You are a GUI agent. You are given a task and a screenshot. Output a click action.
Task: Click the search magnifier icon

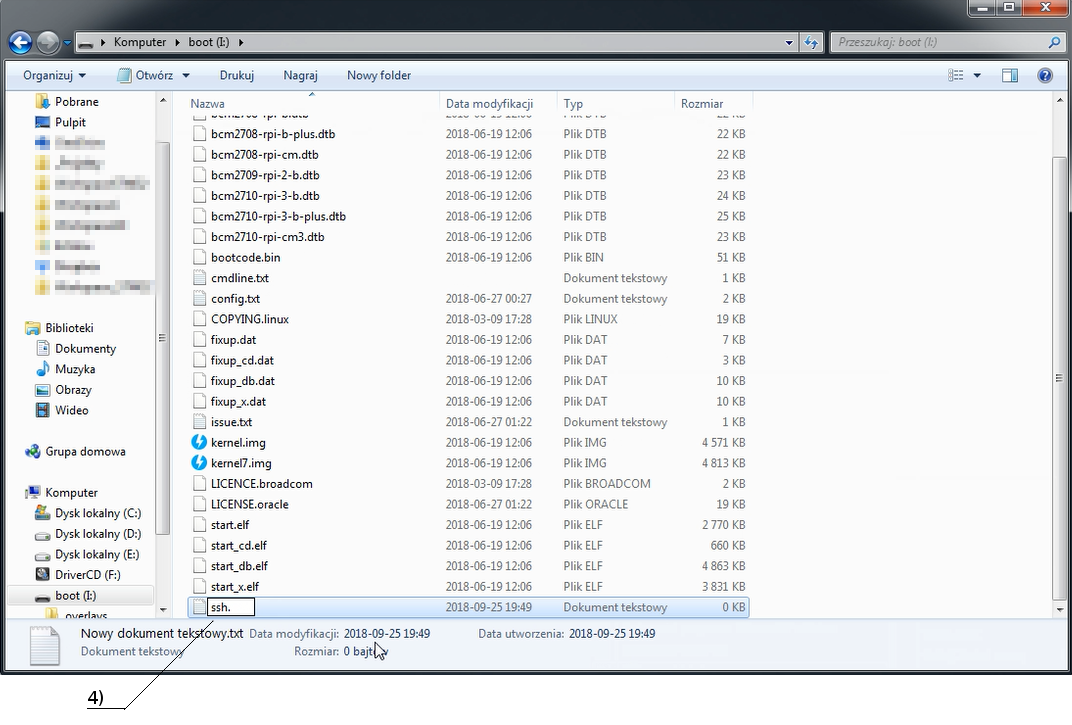(x=1054, y=42)
